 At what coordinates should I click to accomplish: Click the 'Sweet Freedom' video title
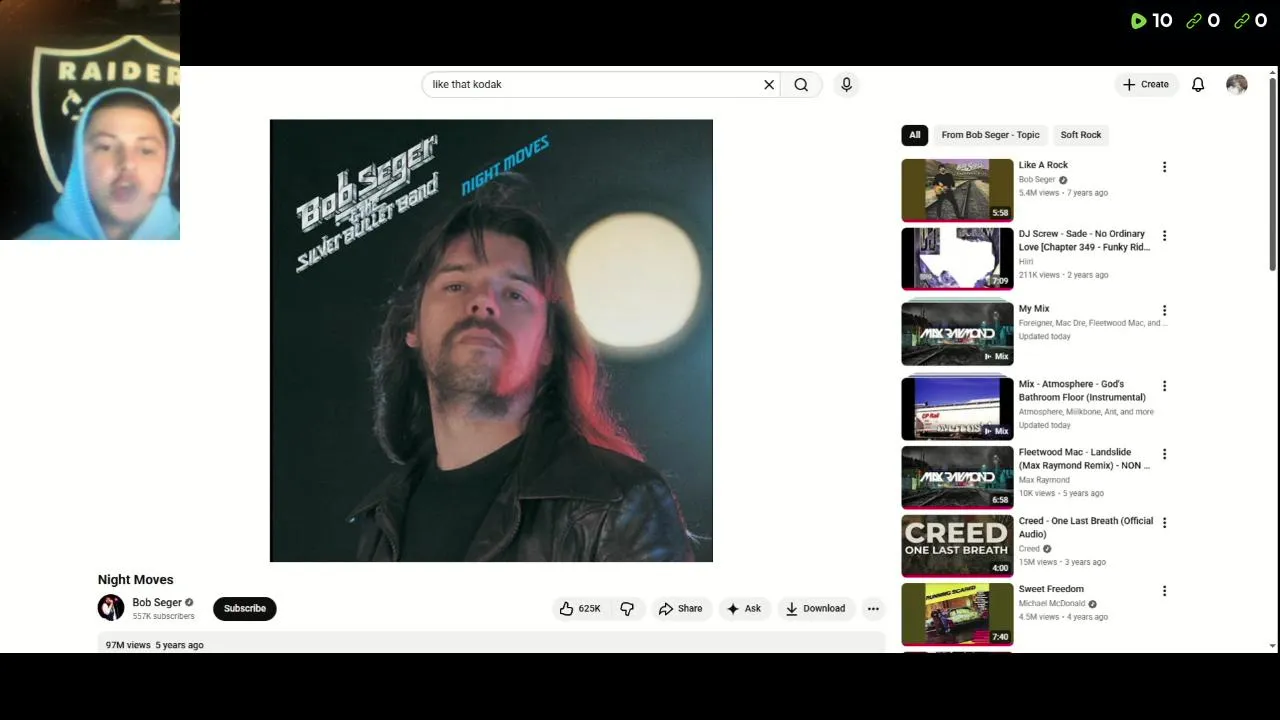[x=1051, y=589]
